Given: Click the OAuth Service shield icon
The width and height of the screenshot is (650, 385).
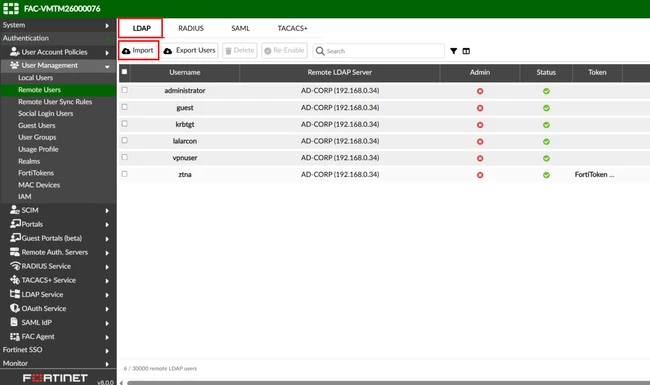Looking at the screenshot, I should click(x=15, y=308).
